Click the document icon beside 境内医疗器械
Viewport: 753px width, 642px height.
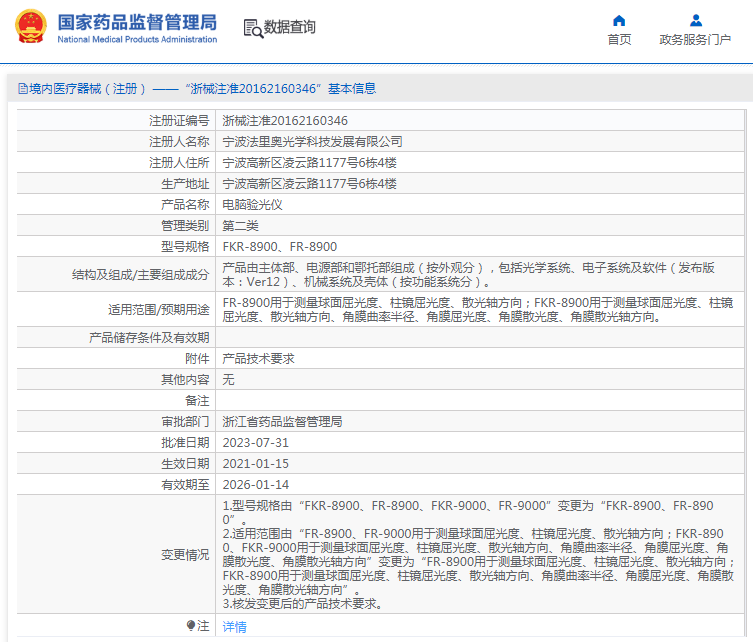[x=21, y=89]
